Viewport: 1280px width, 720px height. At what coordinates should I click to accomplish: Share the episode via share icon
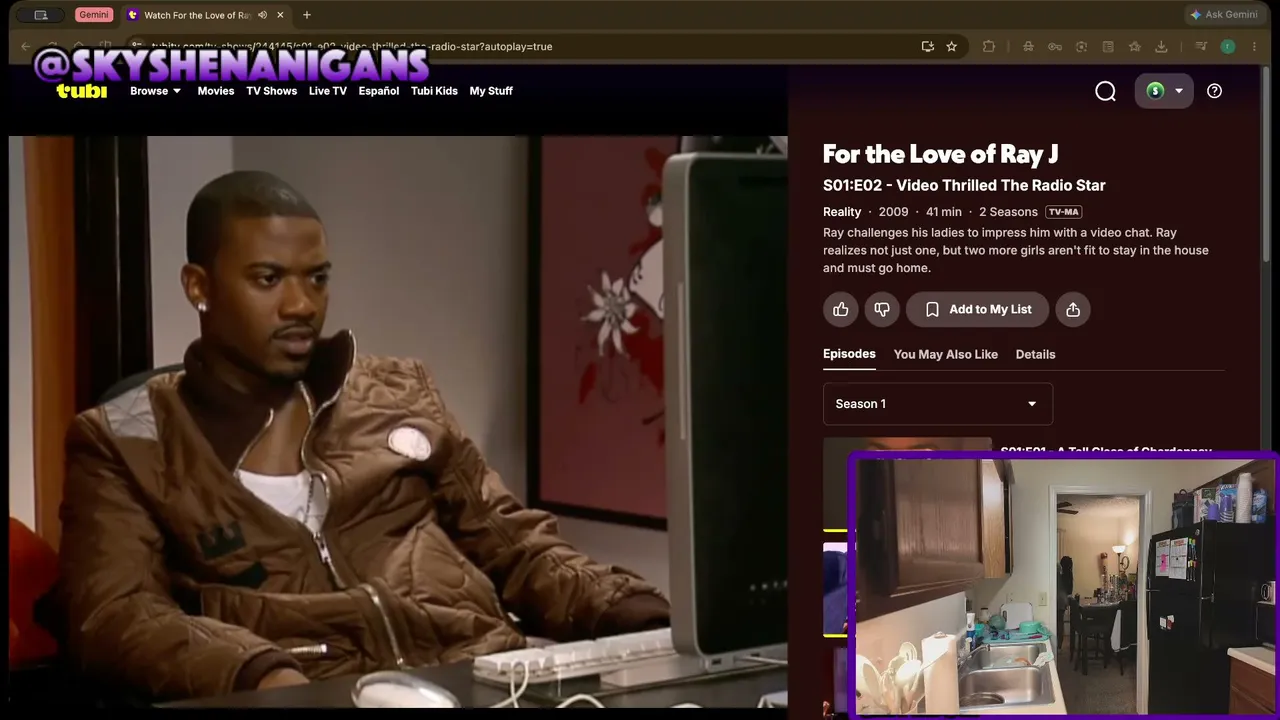tap(1073, 310)
